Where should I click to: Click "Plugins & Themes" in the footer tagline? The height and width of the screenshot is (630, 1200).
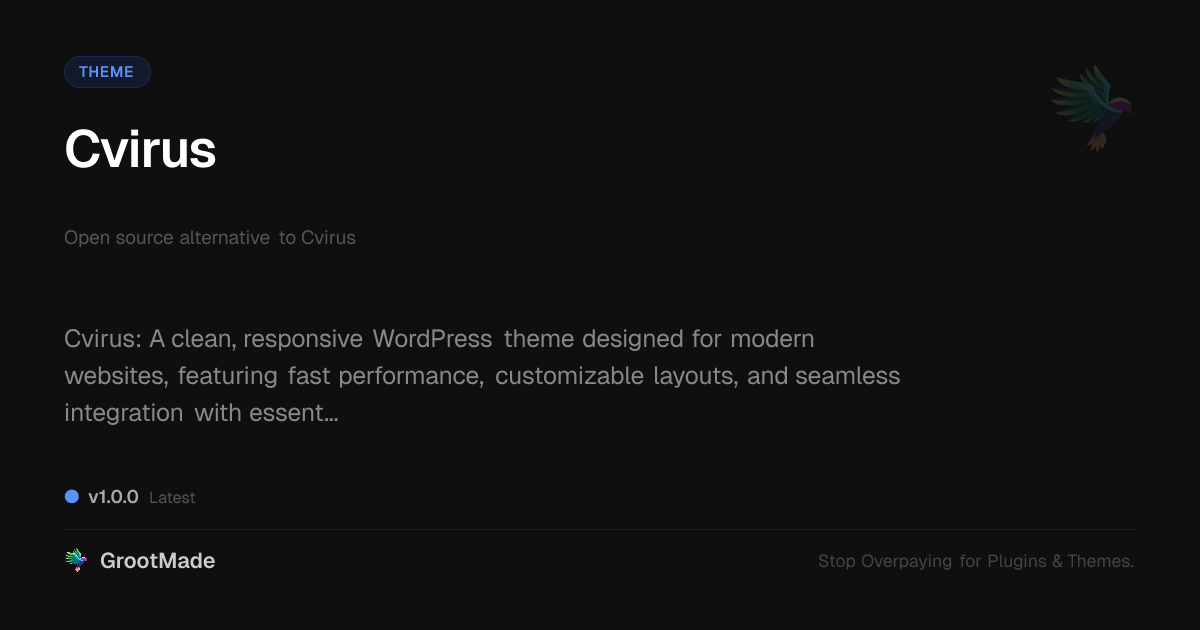tap(1060, 561)
